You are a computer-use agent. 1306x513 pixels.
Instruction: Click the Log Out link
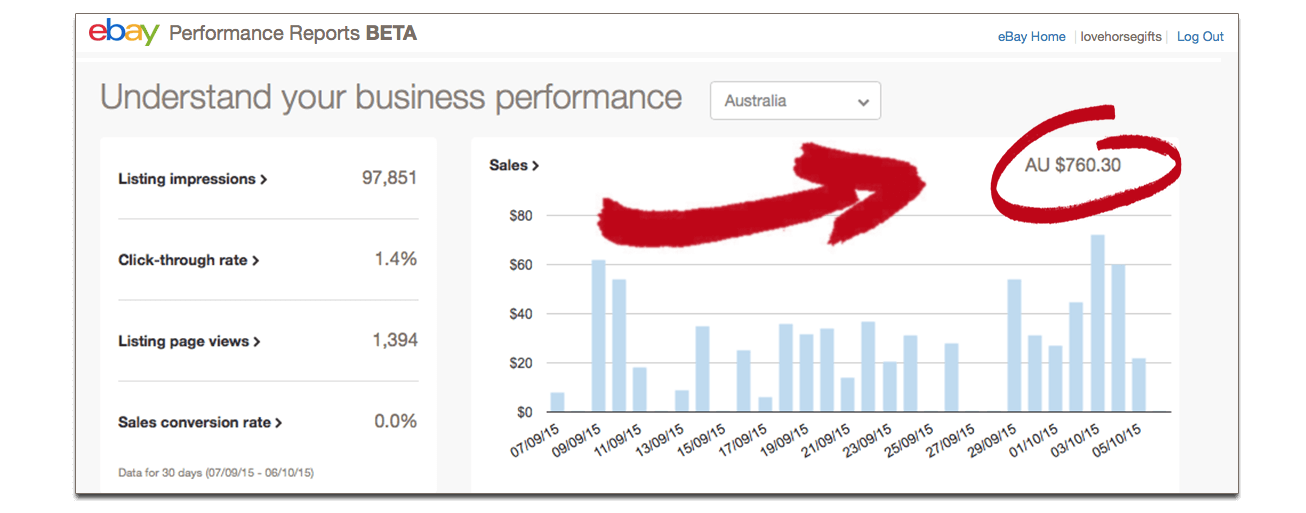pos(1200,37)
